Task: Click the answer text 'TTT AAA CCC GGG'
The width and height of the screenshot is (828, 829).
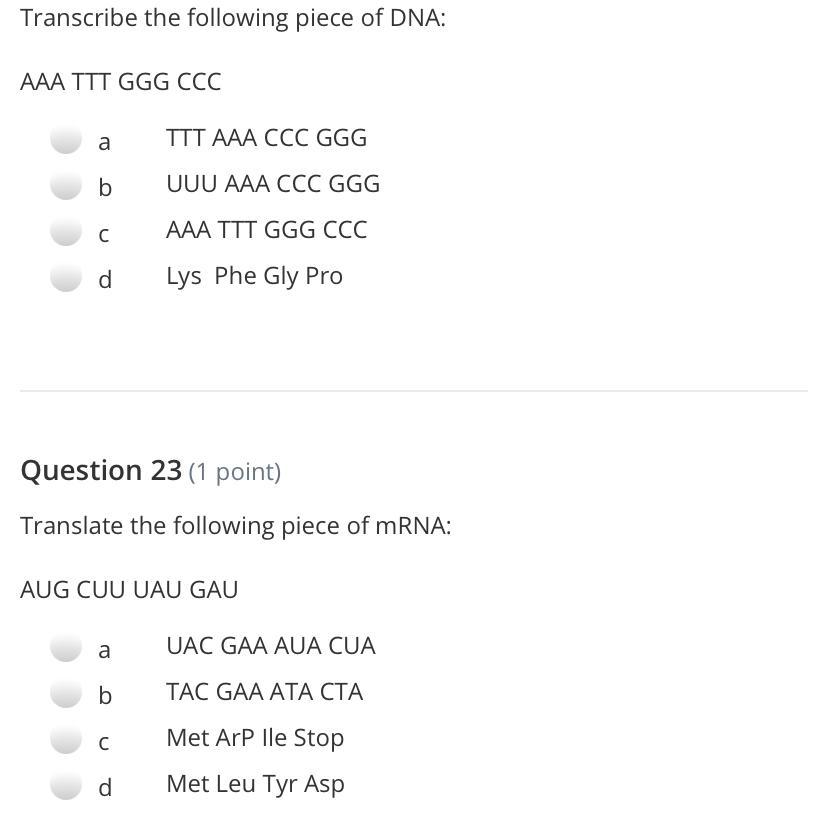Action: [266, 138]
